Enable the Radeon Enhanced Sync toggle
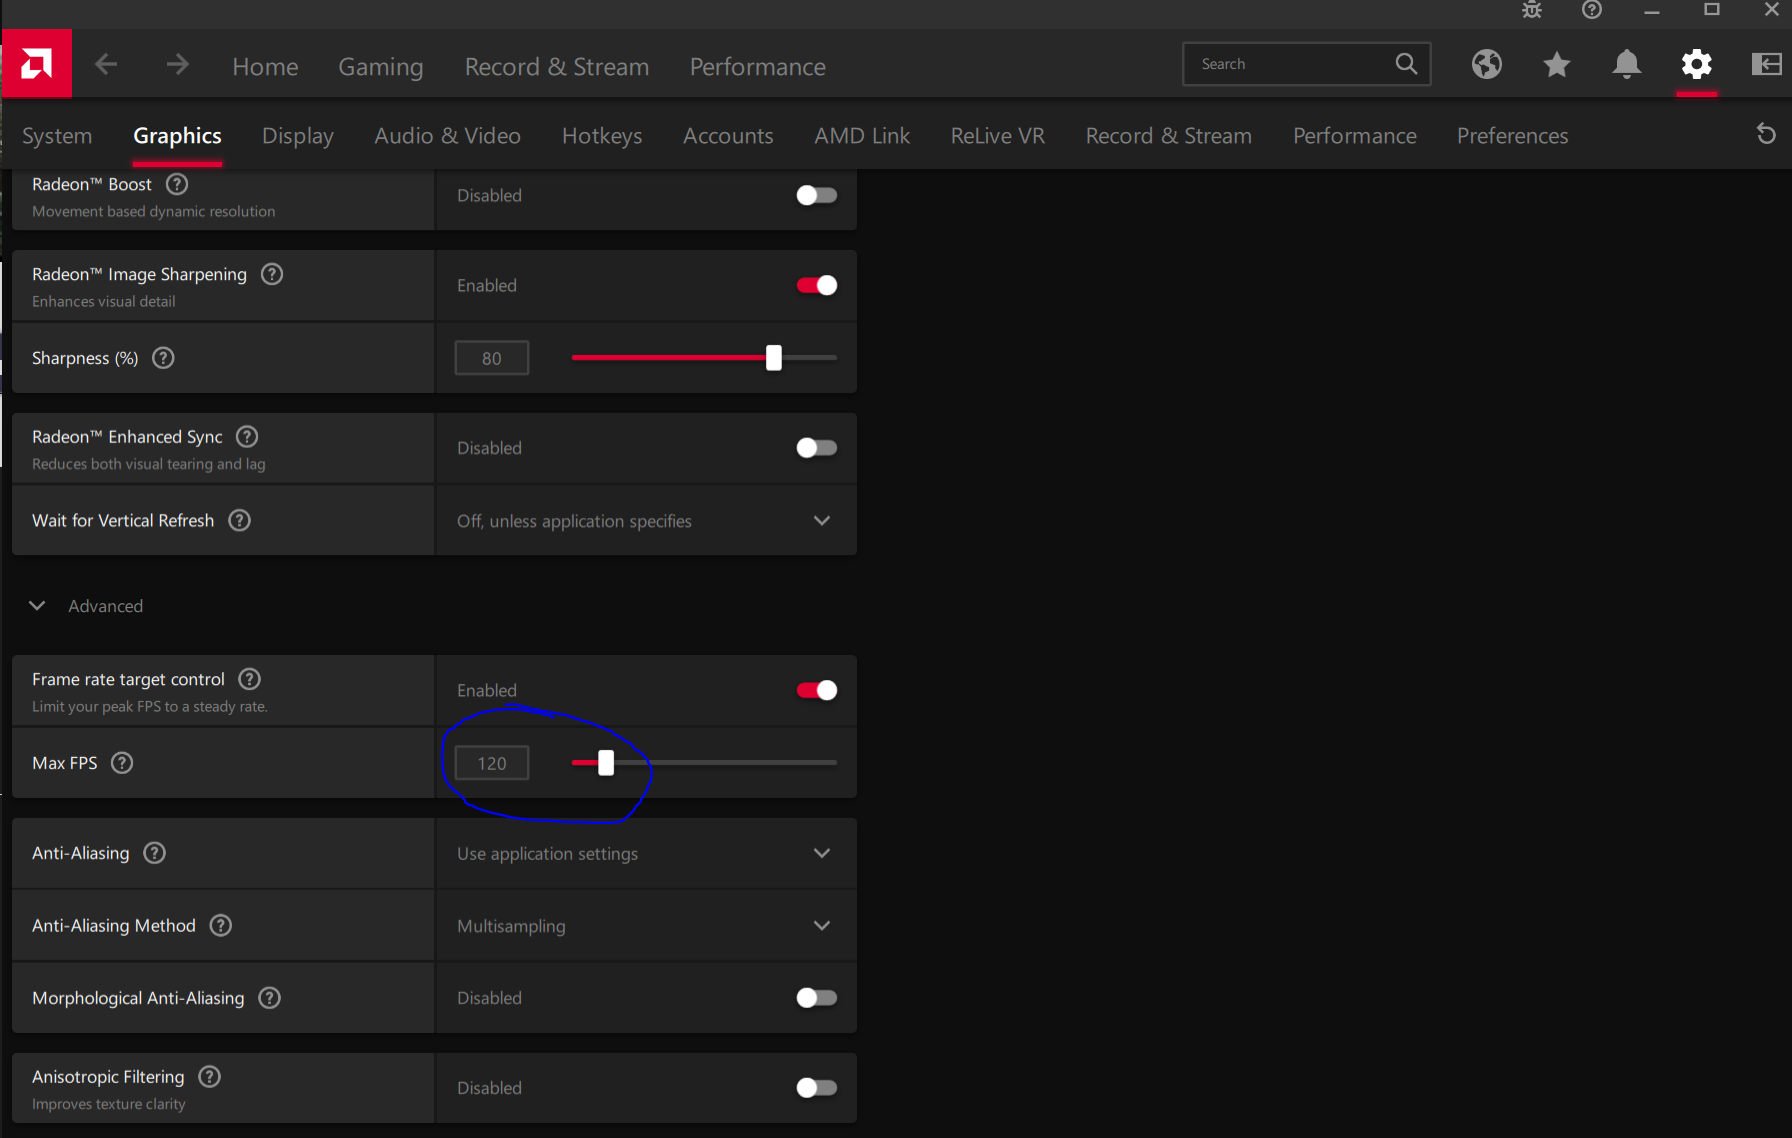 point(816,448)
